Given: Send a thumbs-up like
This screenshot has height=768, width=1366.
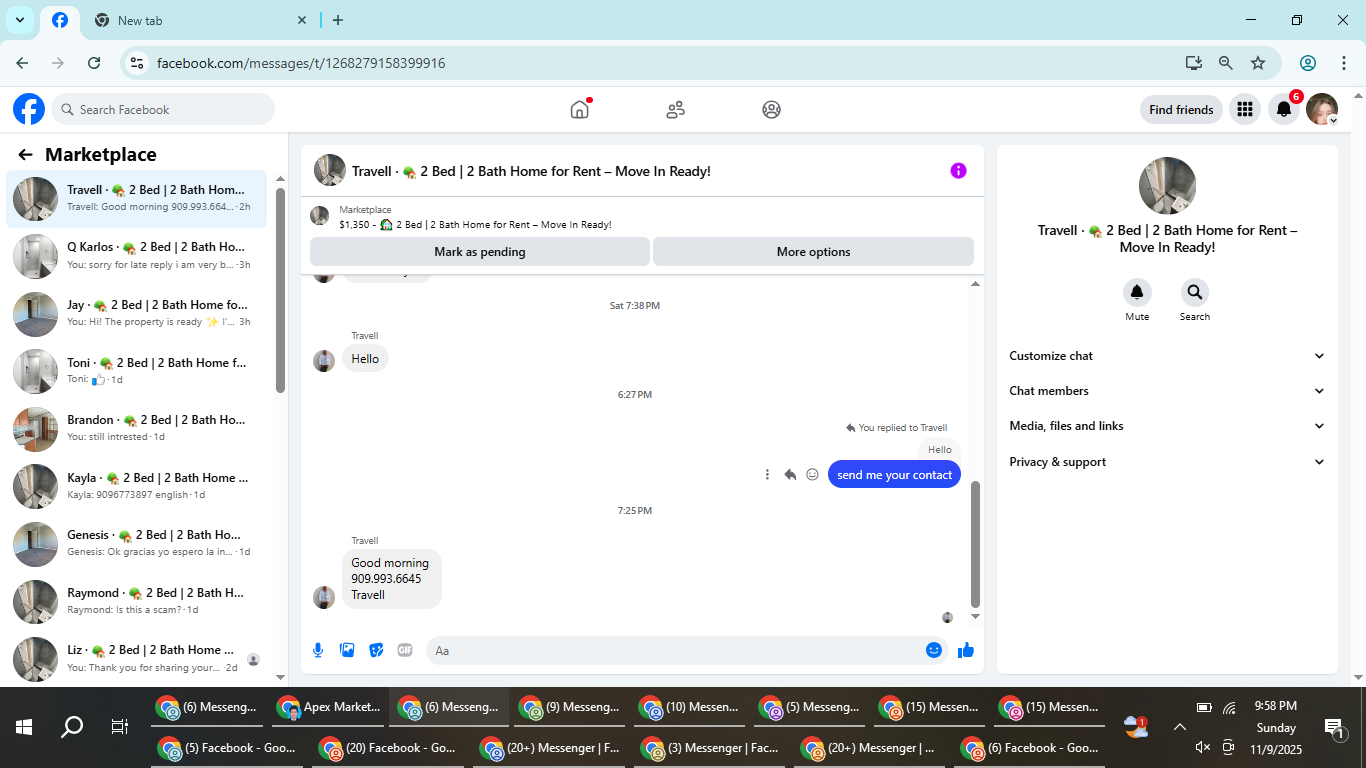Looking at the screenshot, I should coord(966,650).
